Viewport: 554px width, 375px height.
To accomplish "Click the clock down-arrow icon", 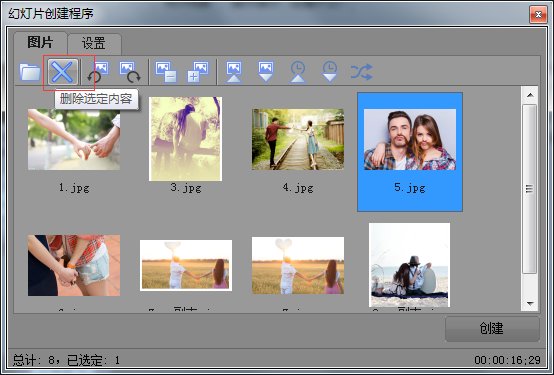I will pos(330,72).
